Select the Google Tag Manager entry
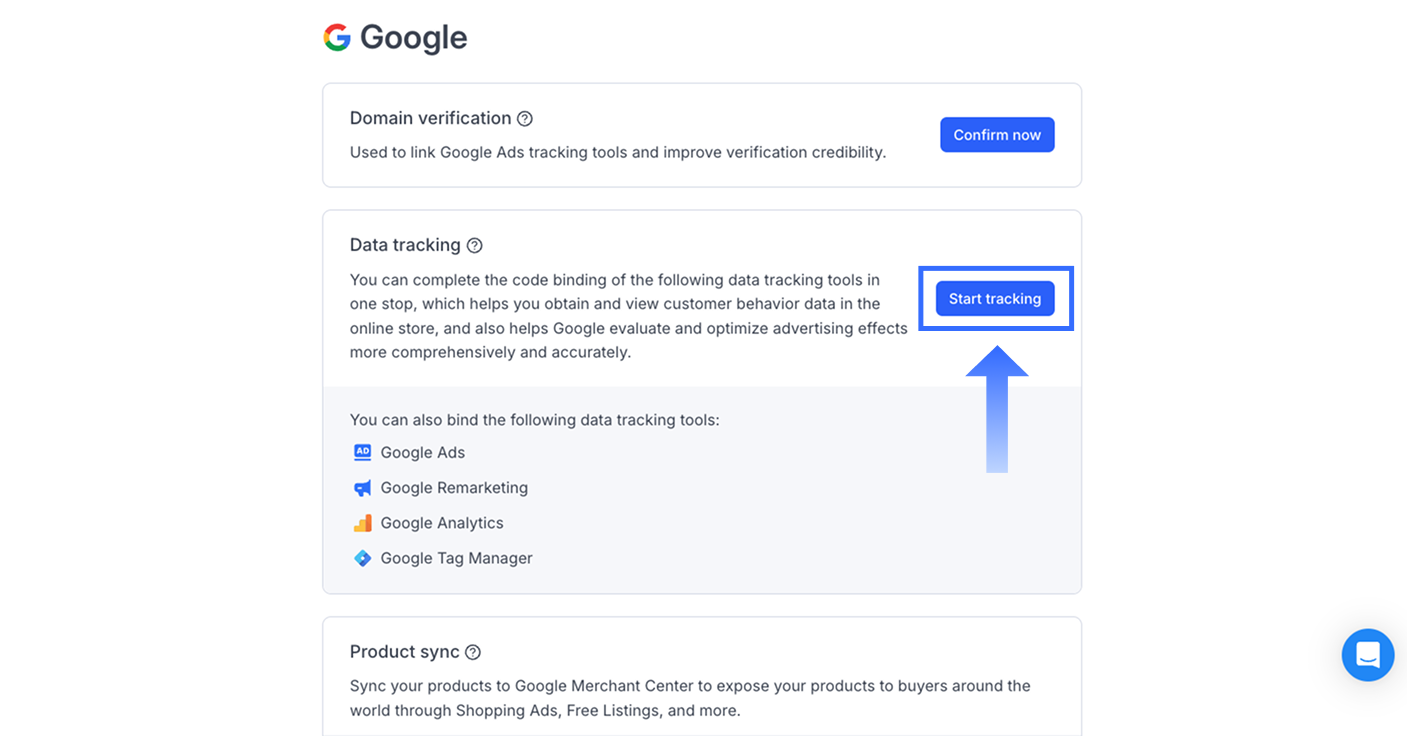 coord(456,558)
